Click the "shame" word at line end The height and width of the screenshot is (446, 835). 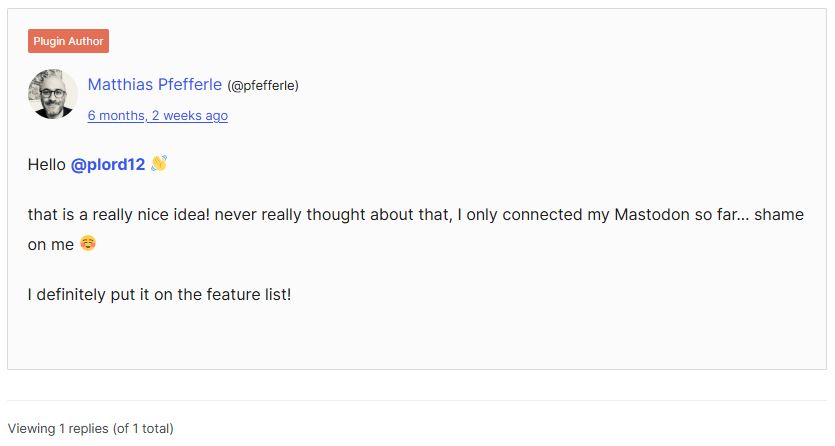780,215
